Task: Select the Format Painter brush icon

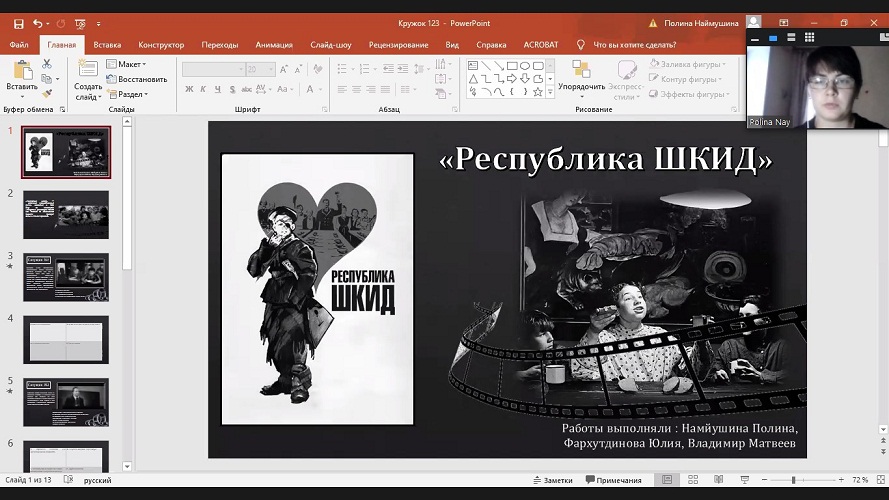Action: tap(47, 93)
